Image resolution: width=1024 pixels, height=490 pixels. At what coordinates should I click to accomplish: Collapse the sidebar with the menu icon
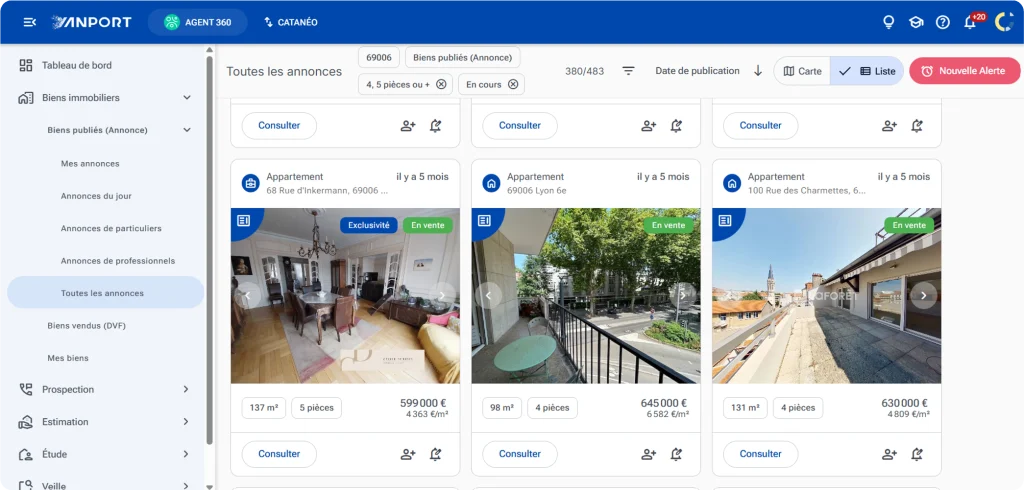click(30, 22)
